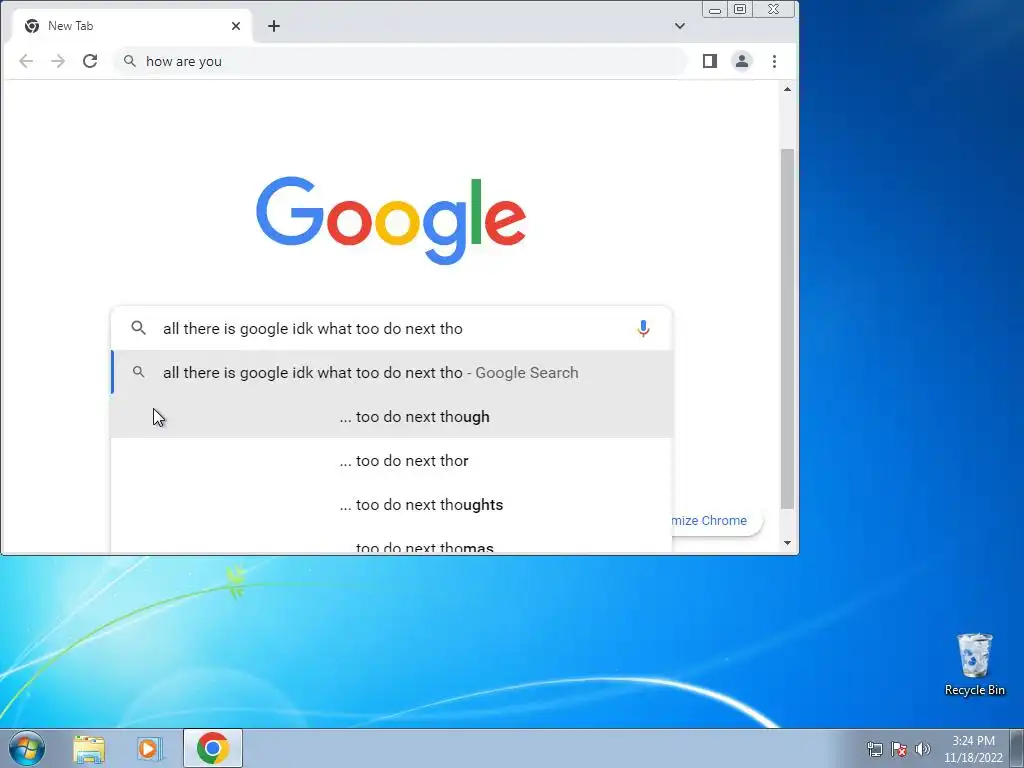This screenshot has width=1024, height=768.
Task: Minimize the Chrome window
Action: 715,9
